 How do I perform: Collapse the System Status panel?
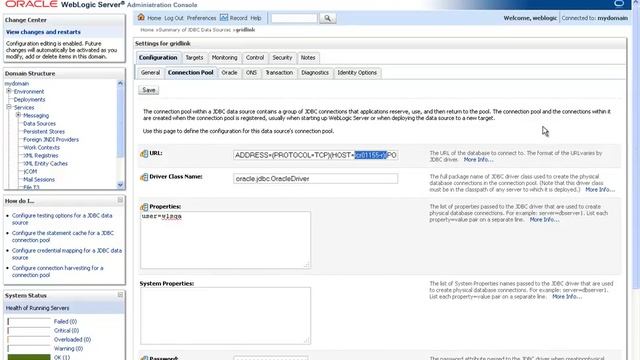(x=120, y=295)
